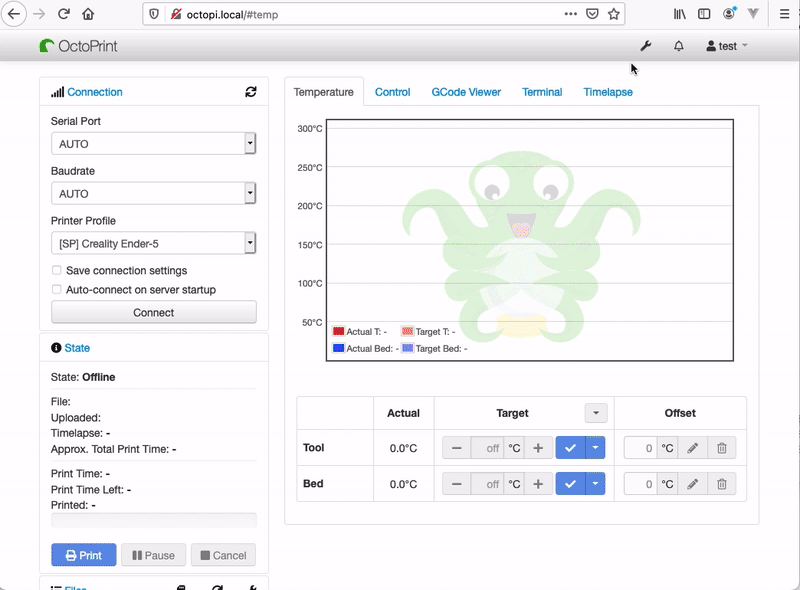Screen dimensions: 800x590
Task: Open the Serial Port dropdown
Action: [153, 144]
